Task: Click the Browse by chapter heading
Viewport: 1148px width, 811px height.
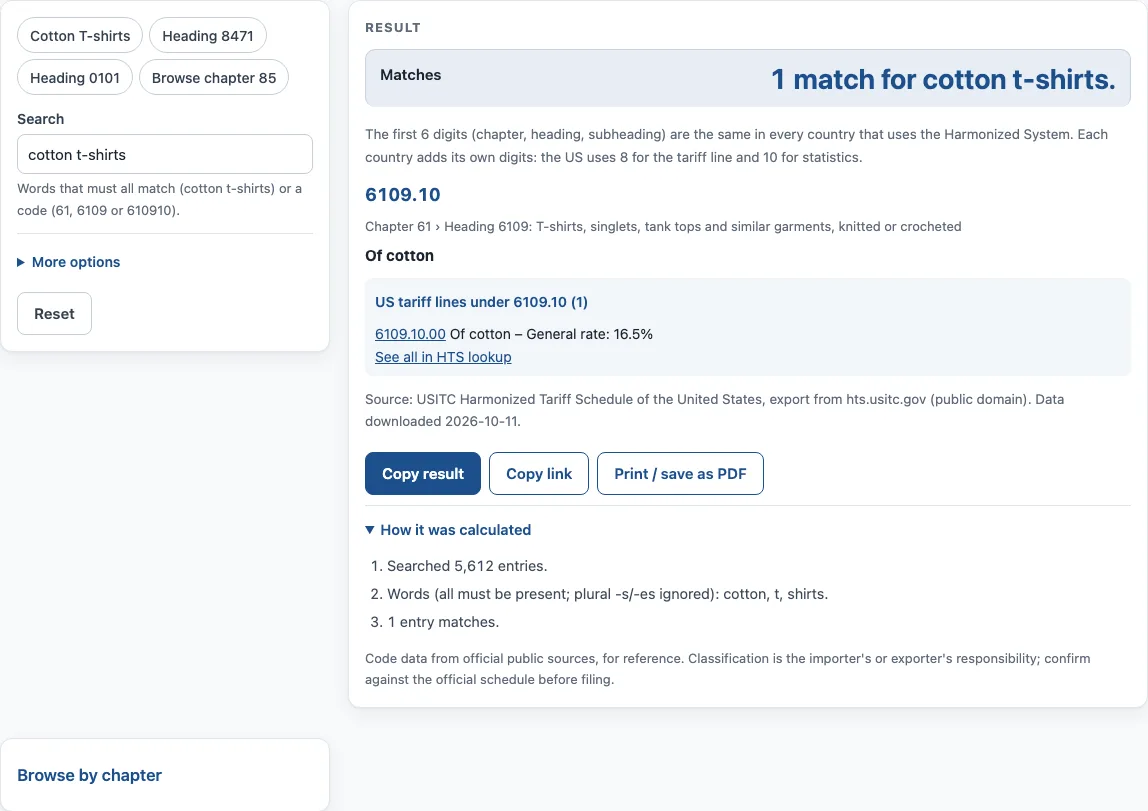Action: click(89, 775)
